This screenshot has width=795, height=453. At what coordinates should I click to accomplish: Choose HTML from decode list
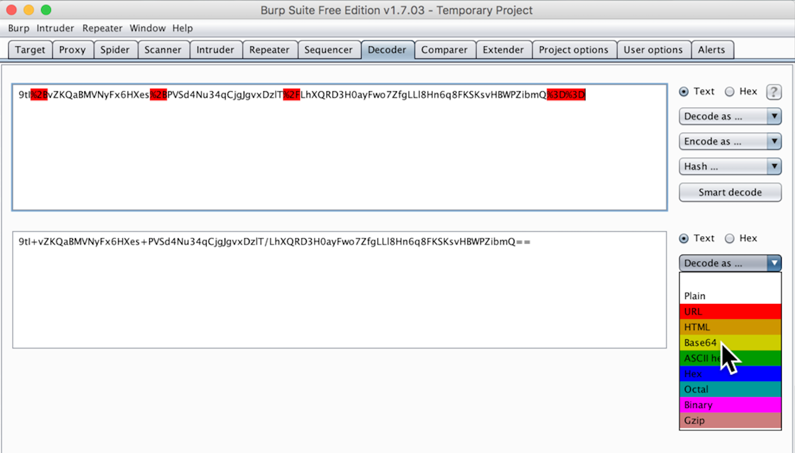click(x=730, y=327)
